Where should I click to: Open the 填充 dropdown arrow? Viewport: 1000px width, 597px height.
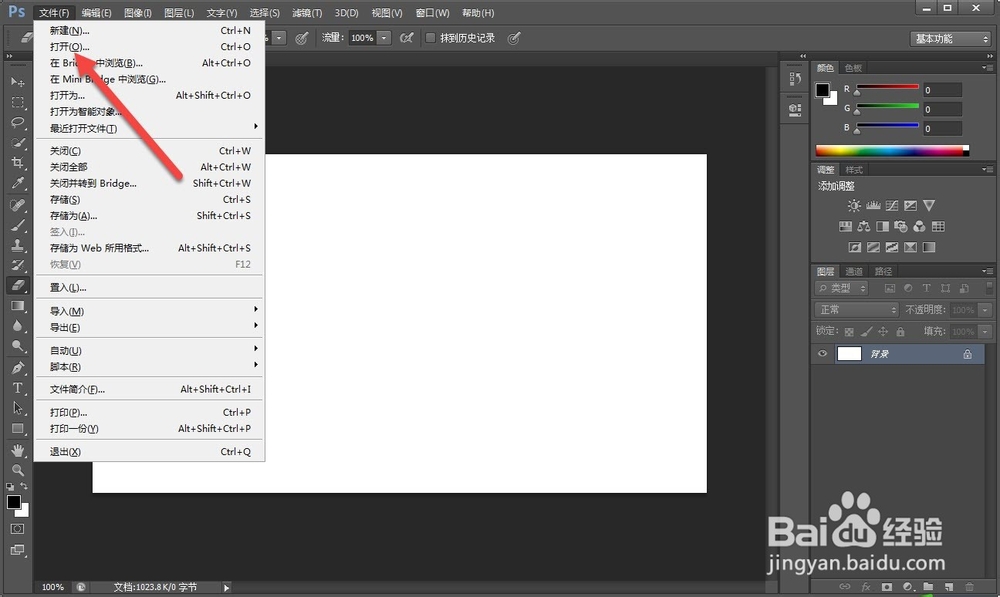[985, 332]
